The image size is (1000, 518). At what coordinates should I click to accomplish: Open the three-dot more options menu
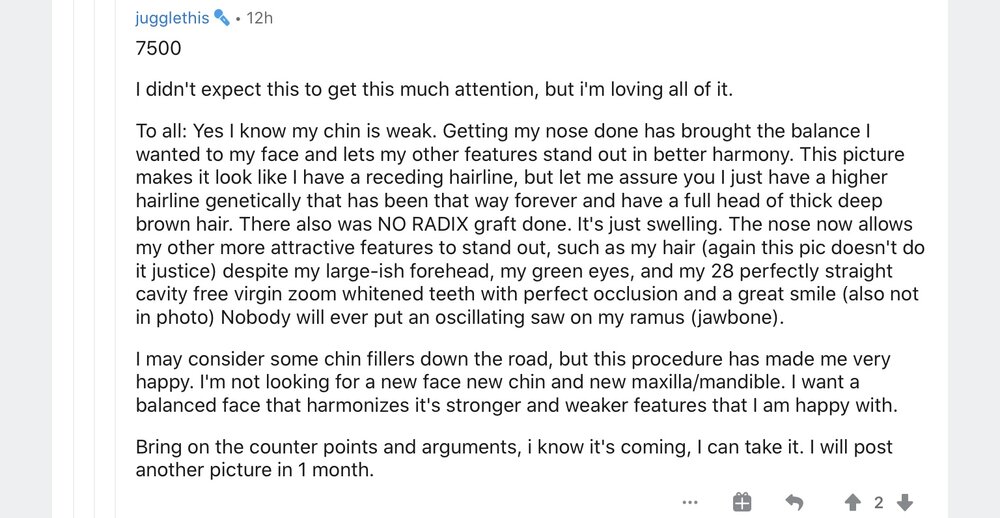click(x=689, y=503)
